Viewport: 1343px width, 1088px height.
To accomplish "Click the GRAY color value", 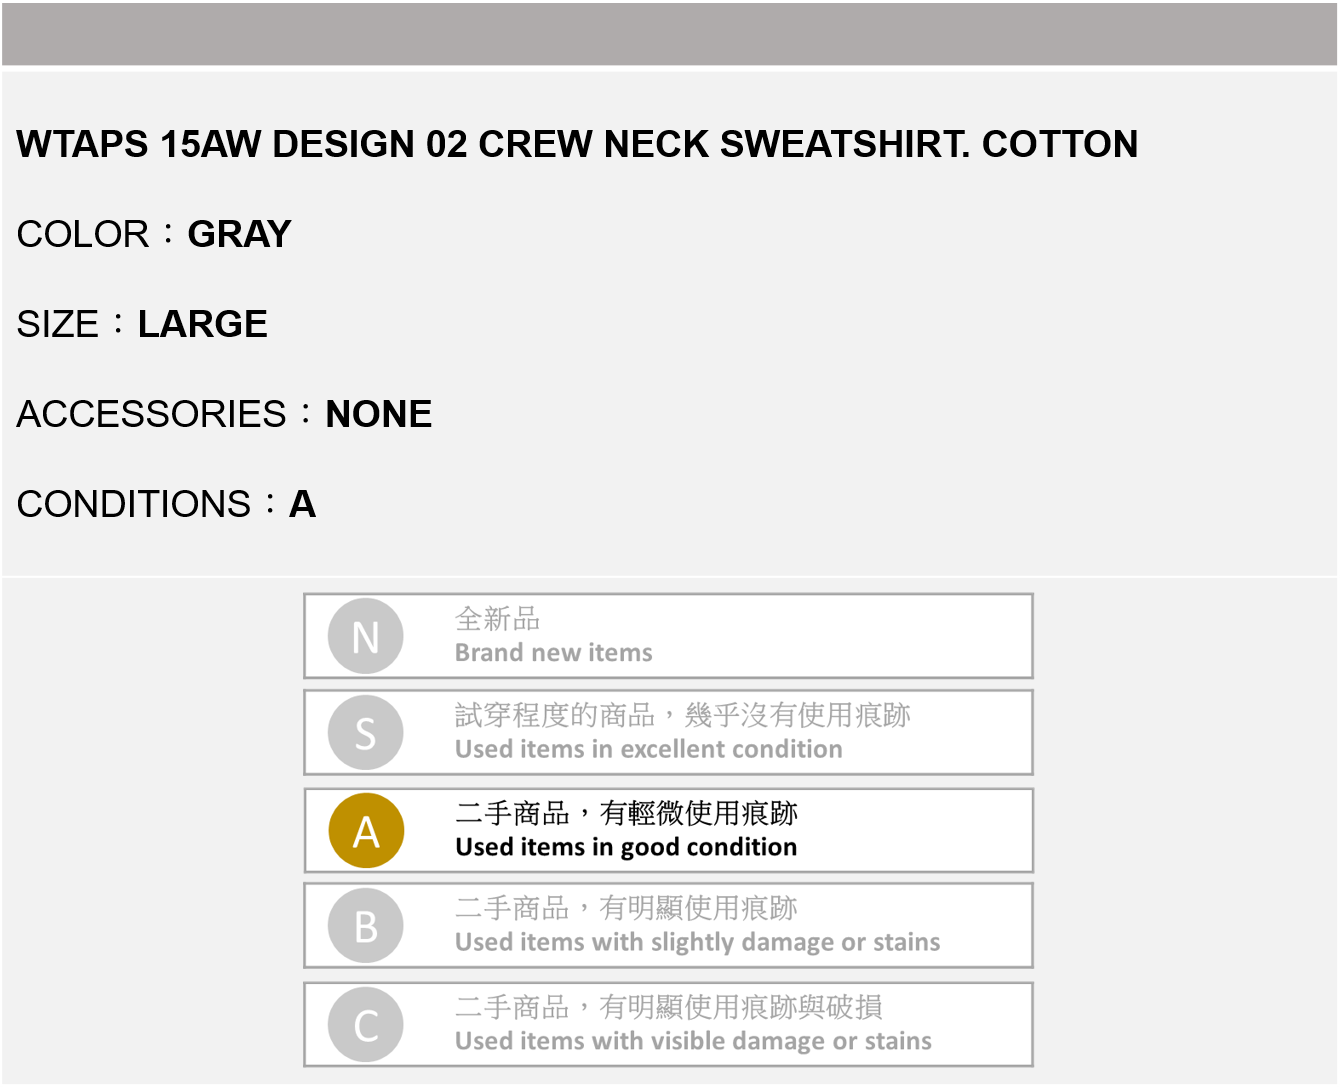I will tap(239, 234).
